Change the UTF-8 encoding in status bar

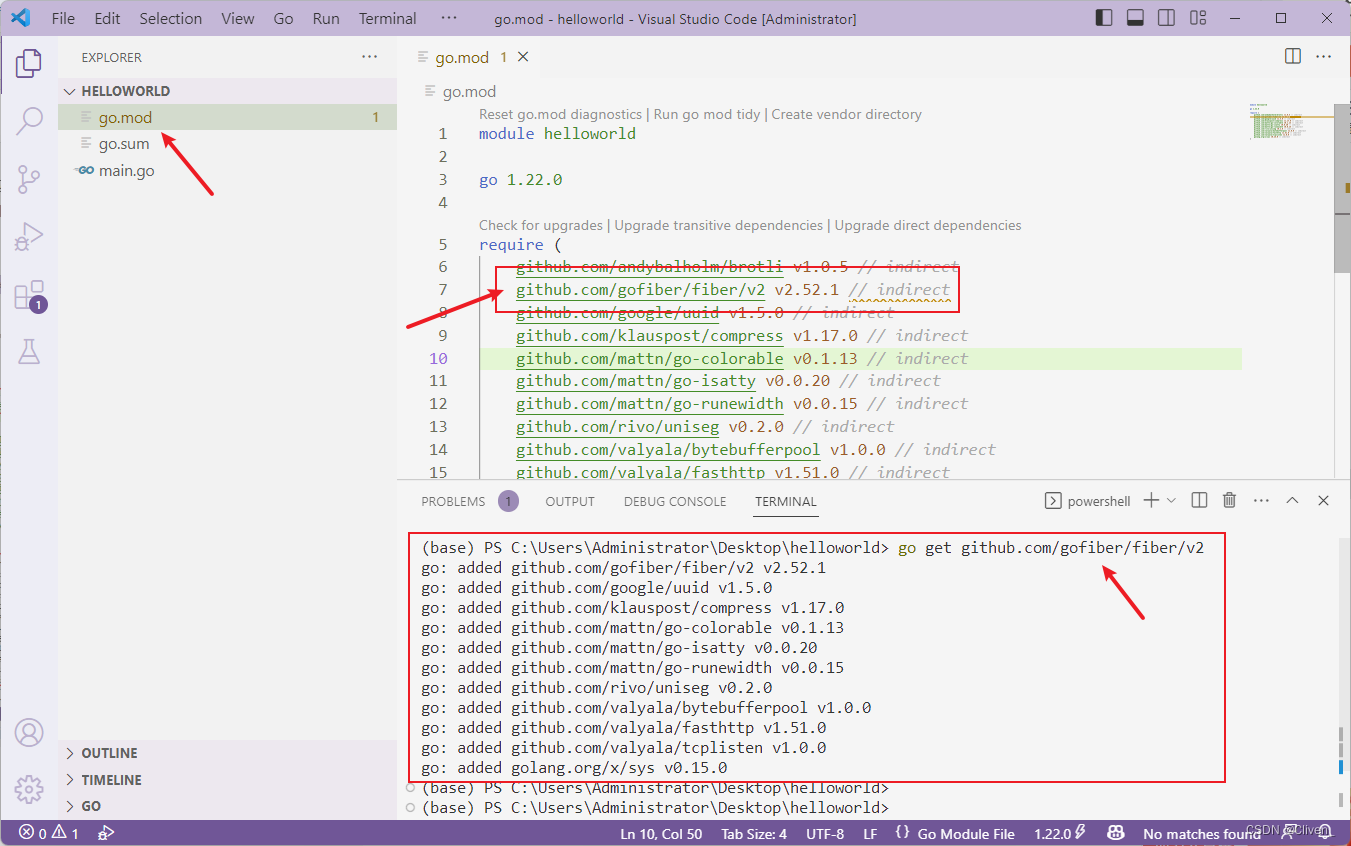click(825, 833)
